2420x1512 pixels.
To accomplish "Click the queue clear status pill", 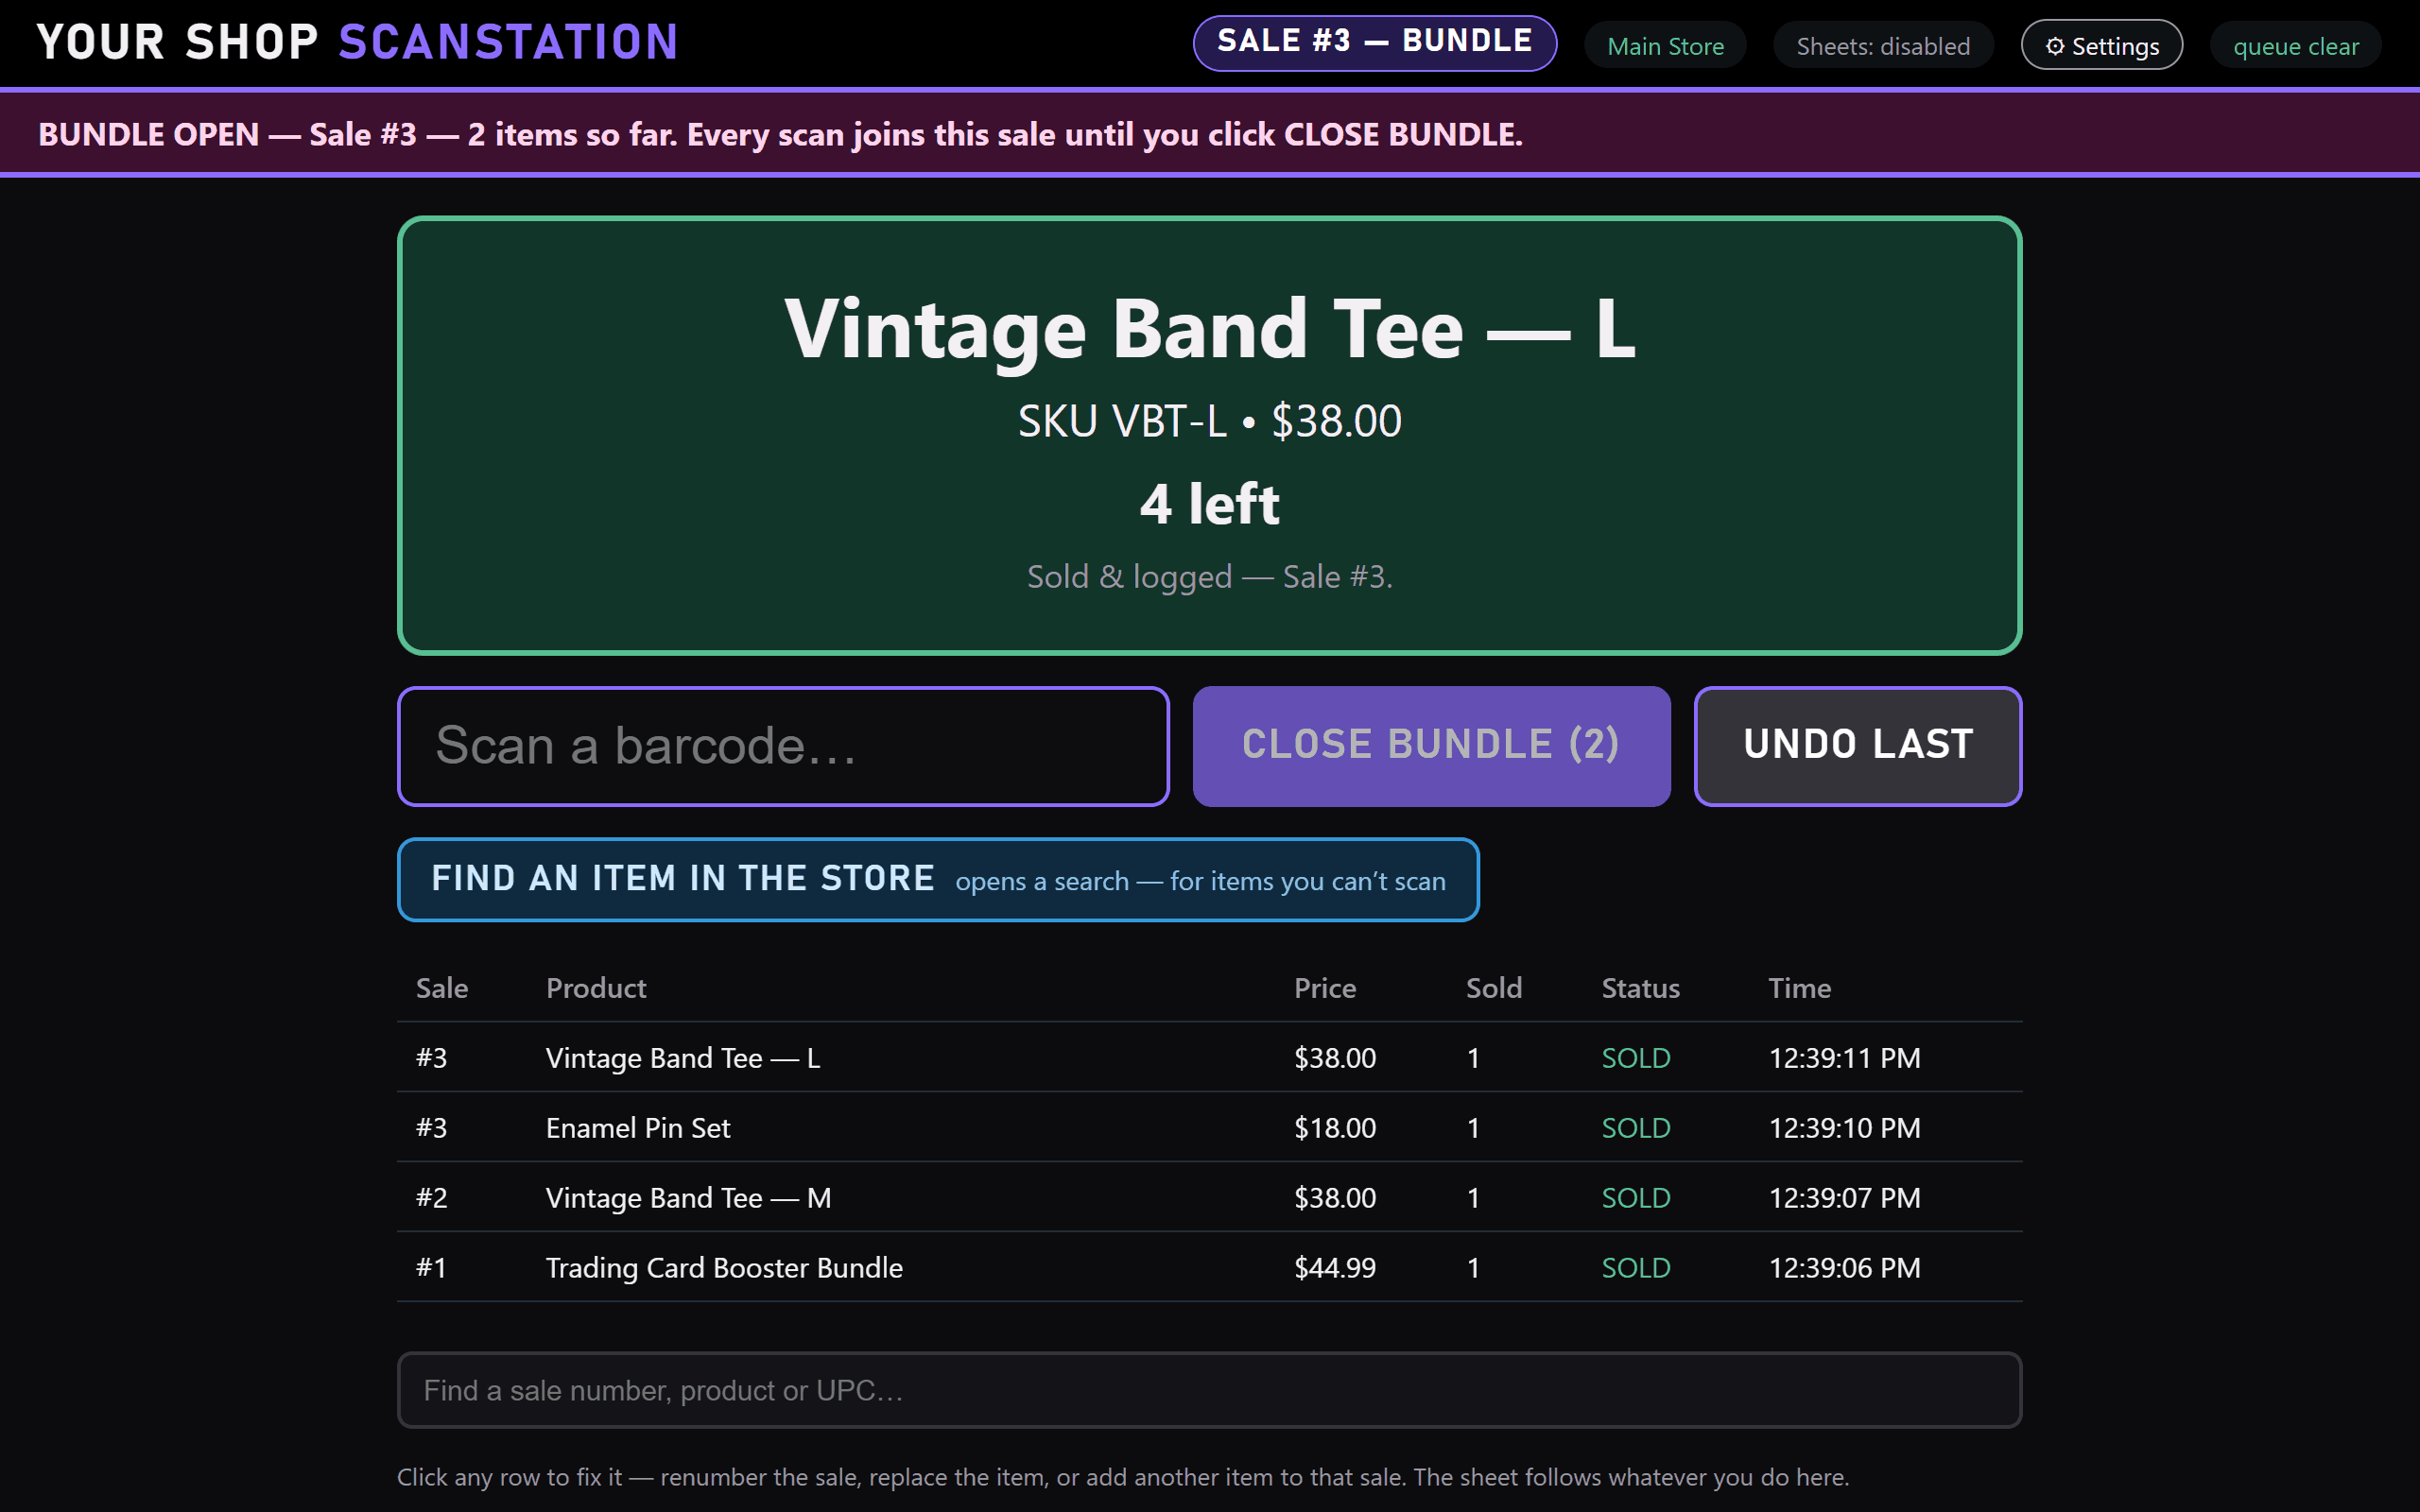I will tap(2296, 46).
